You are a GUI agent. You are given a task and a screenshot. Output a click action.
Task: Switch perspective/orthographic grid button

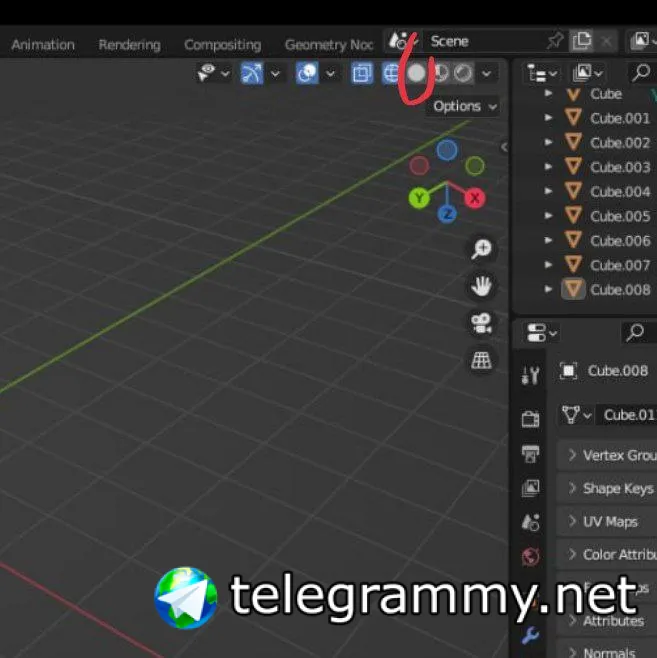[x=482, y=360]
